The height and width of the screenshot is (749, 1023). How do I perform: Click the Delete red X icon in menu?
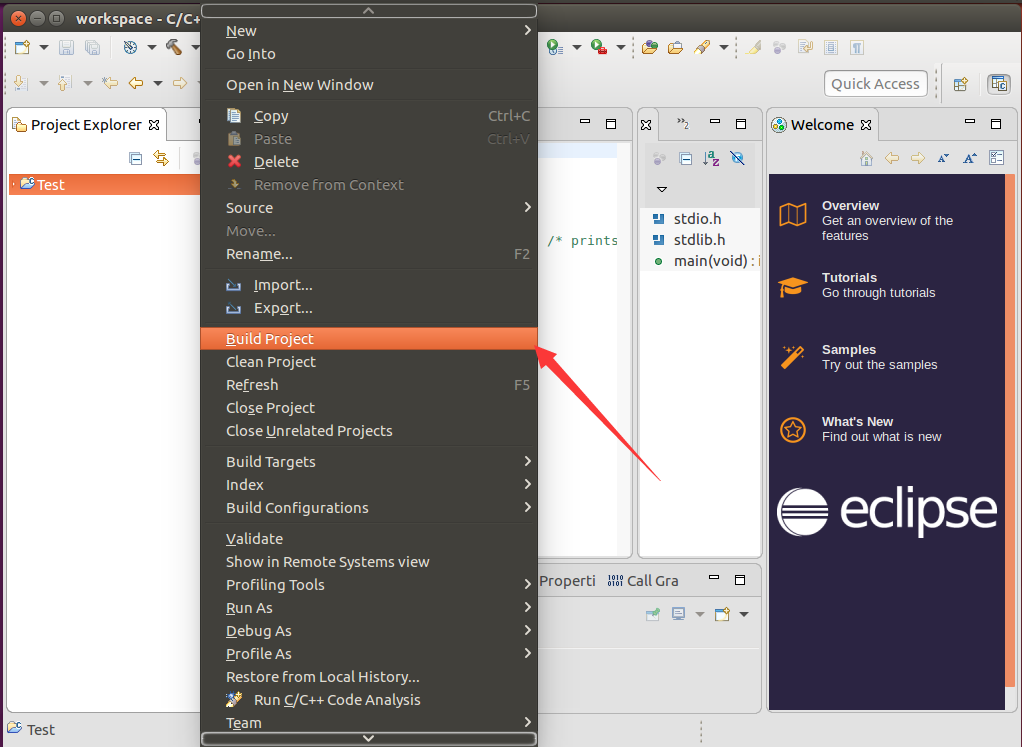234,161
